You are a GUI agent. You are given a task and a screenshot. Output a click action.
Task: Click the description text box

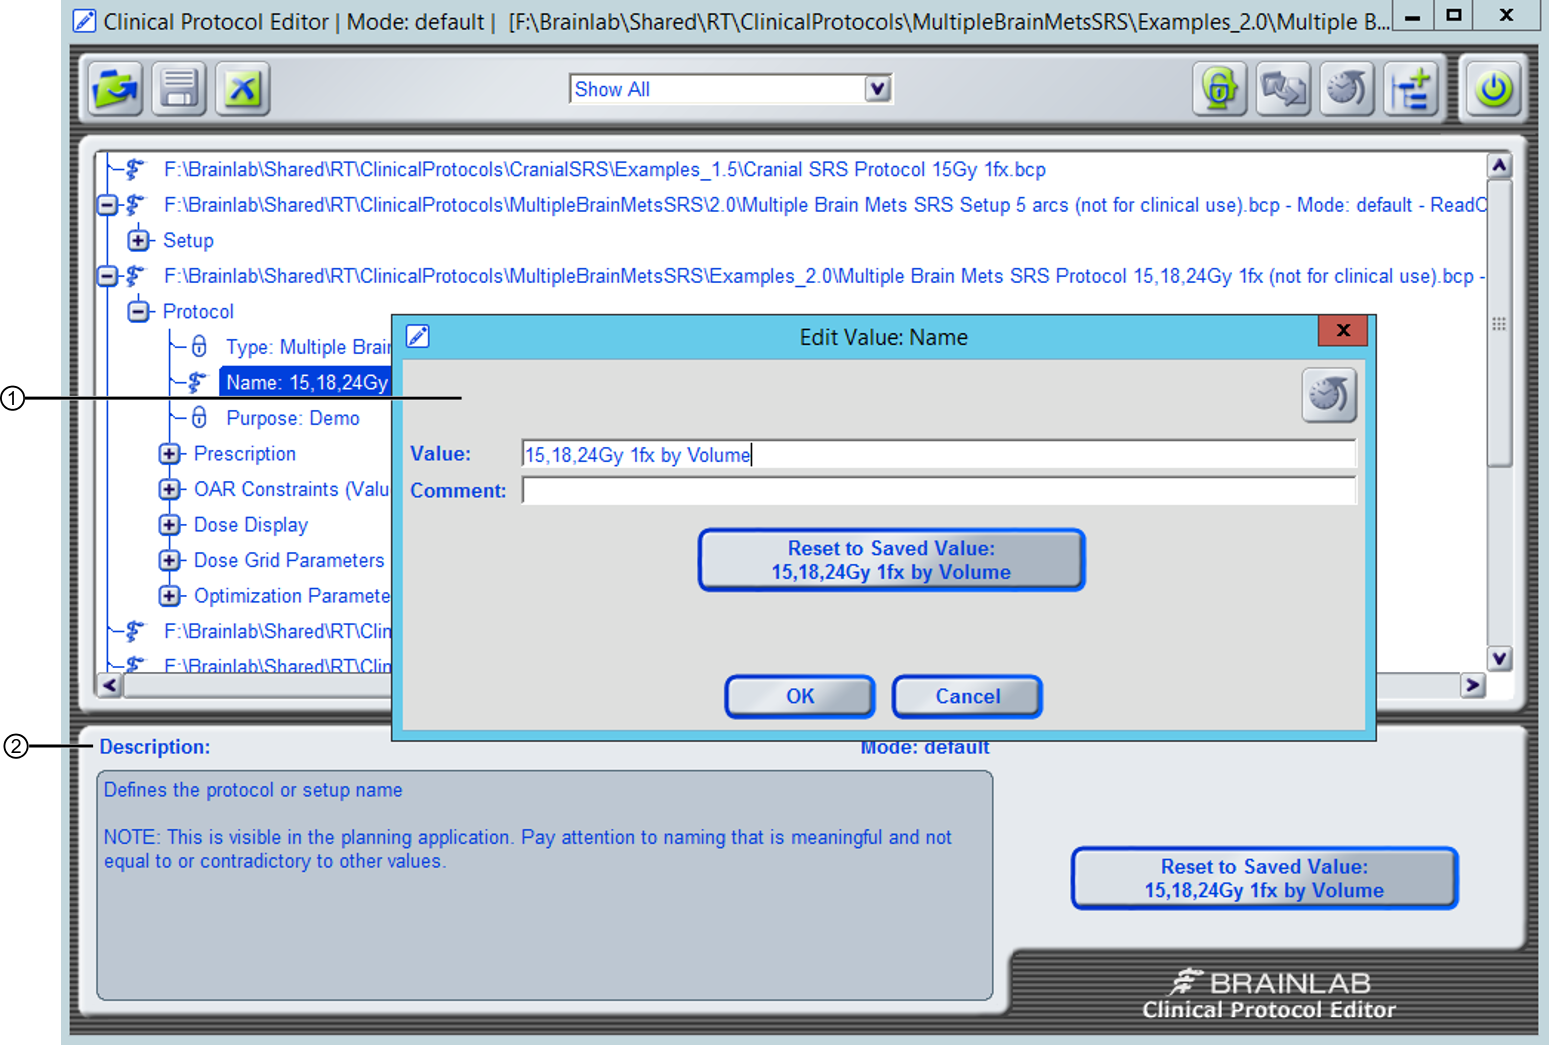click(x=545, y=885)
